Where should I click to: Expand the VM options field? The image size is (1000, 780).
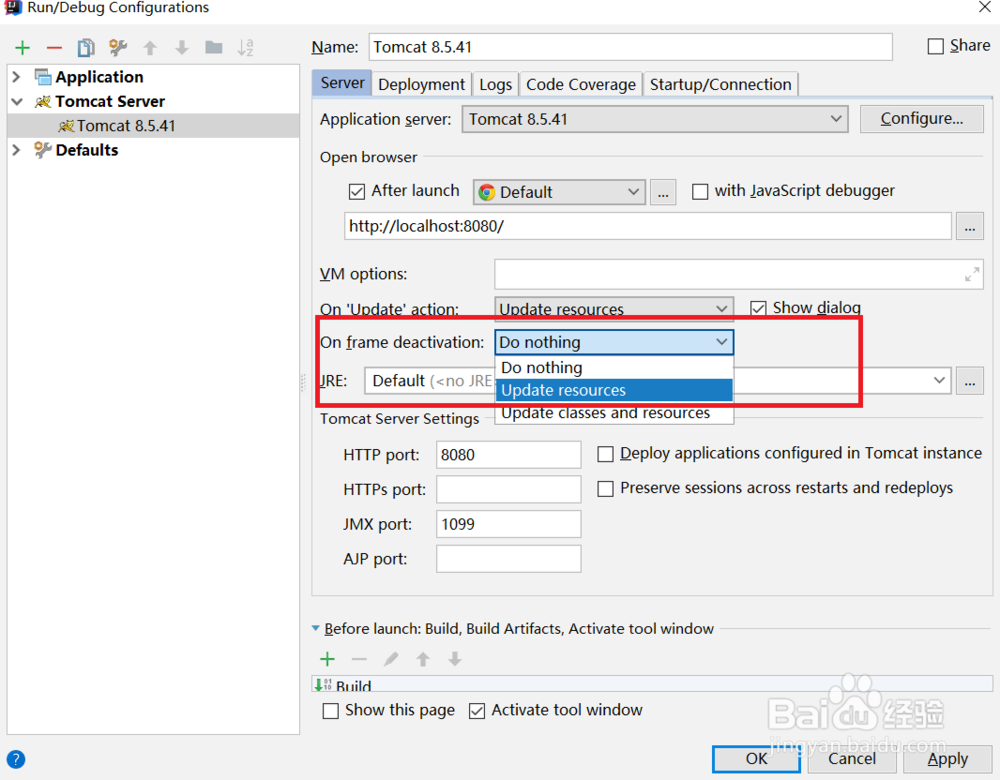[971, 274]
